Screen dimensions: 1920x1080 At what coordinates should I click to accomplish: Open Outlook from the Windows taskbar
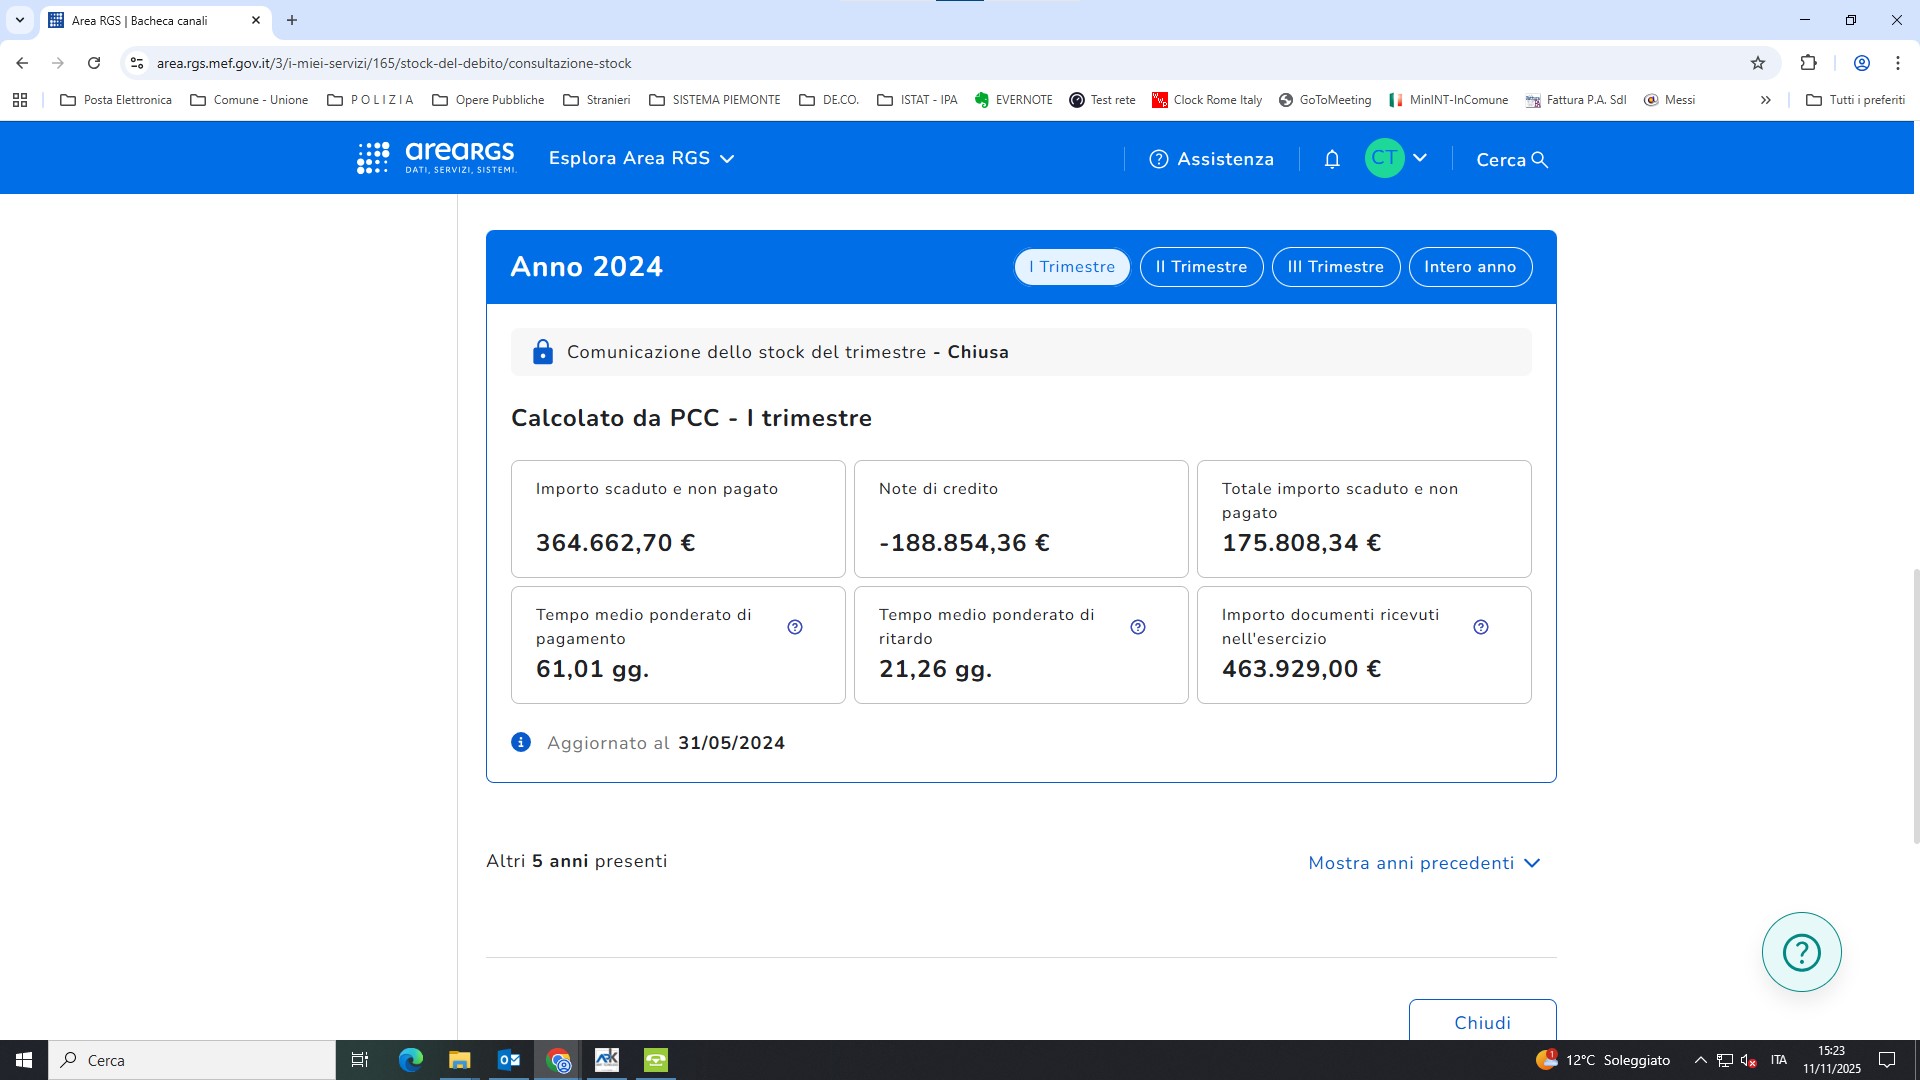click(x=509, y=1060)
